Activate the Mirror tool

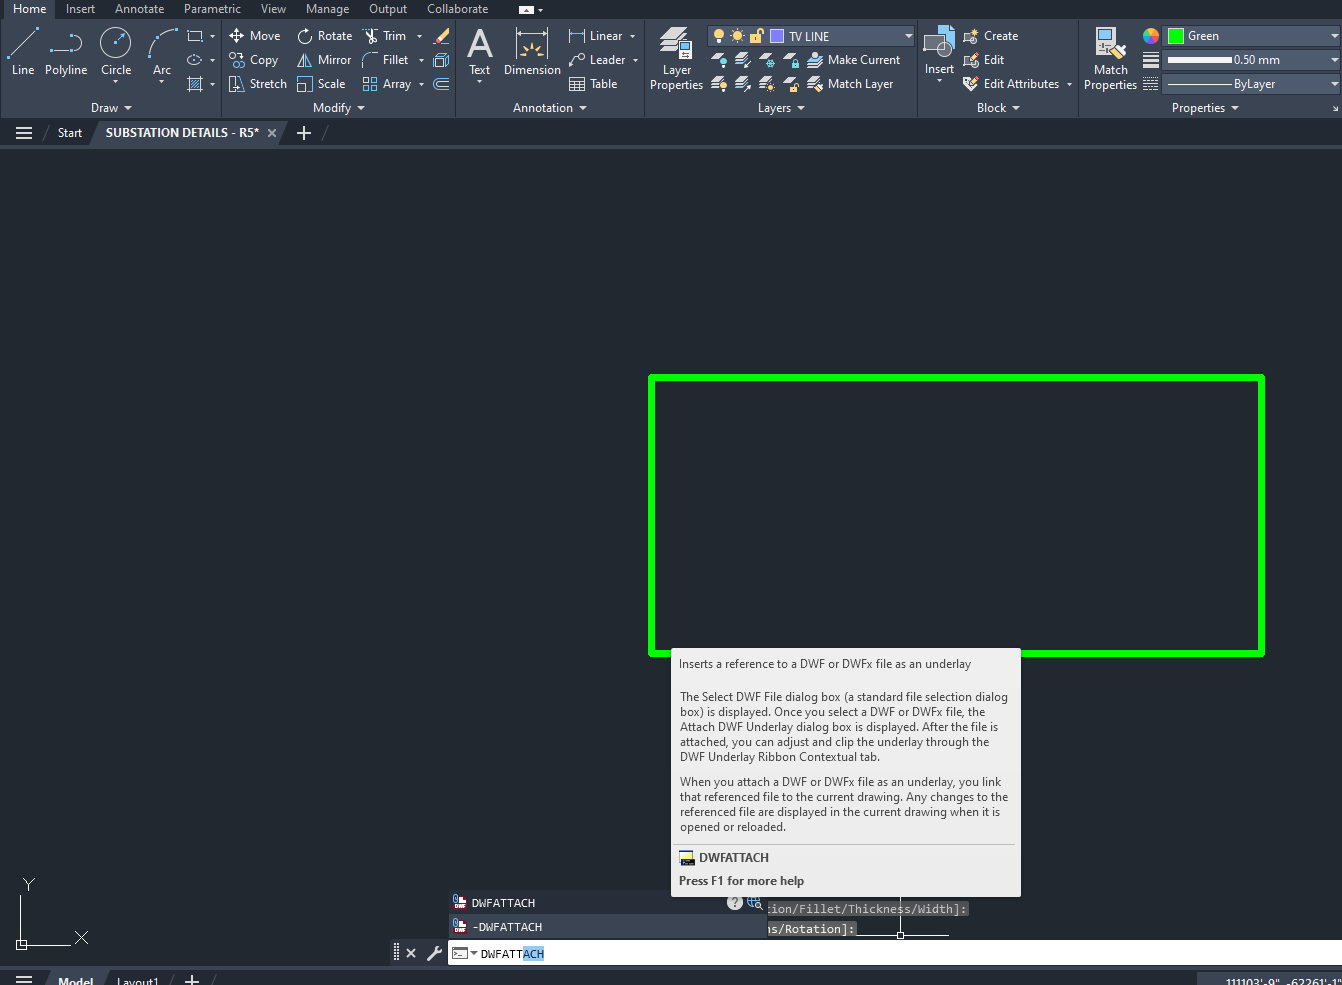coord(324,59)
